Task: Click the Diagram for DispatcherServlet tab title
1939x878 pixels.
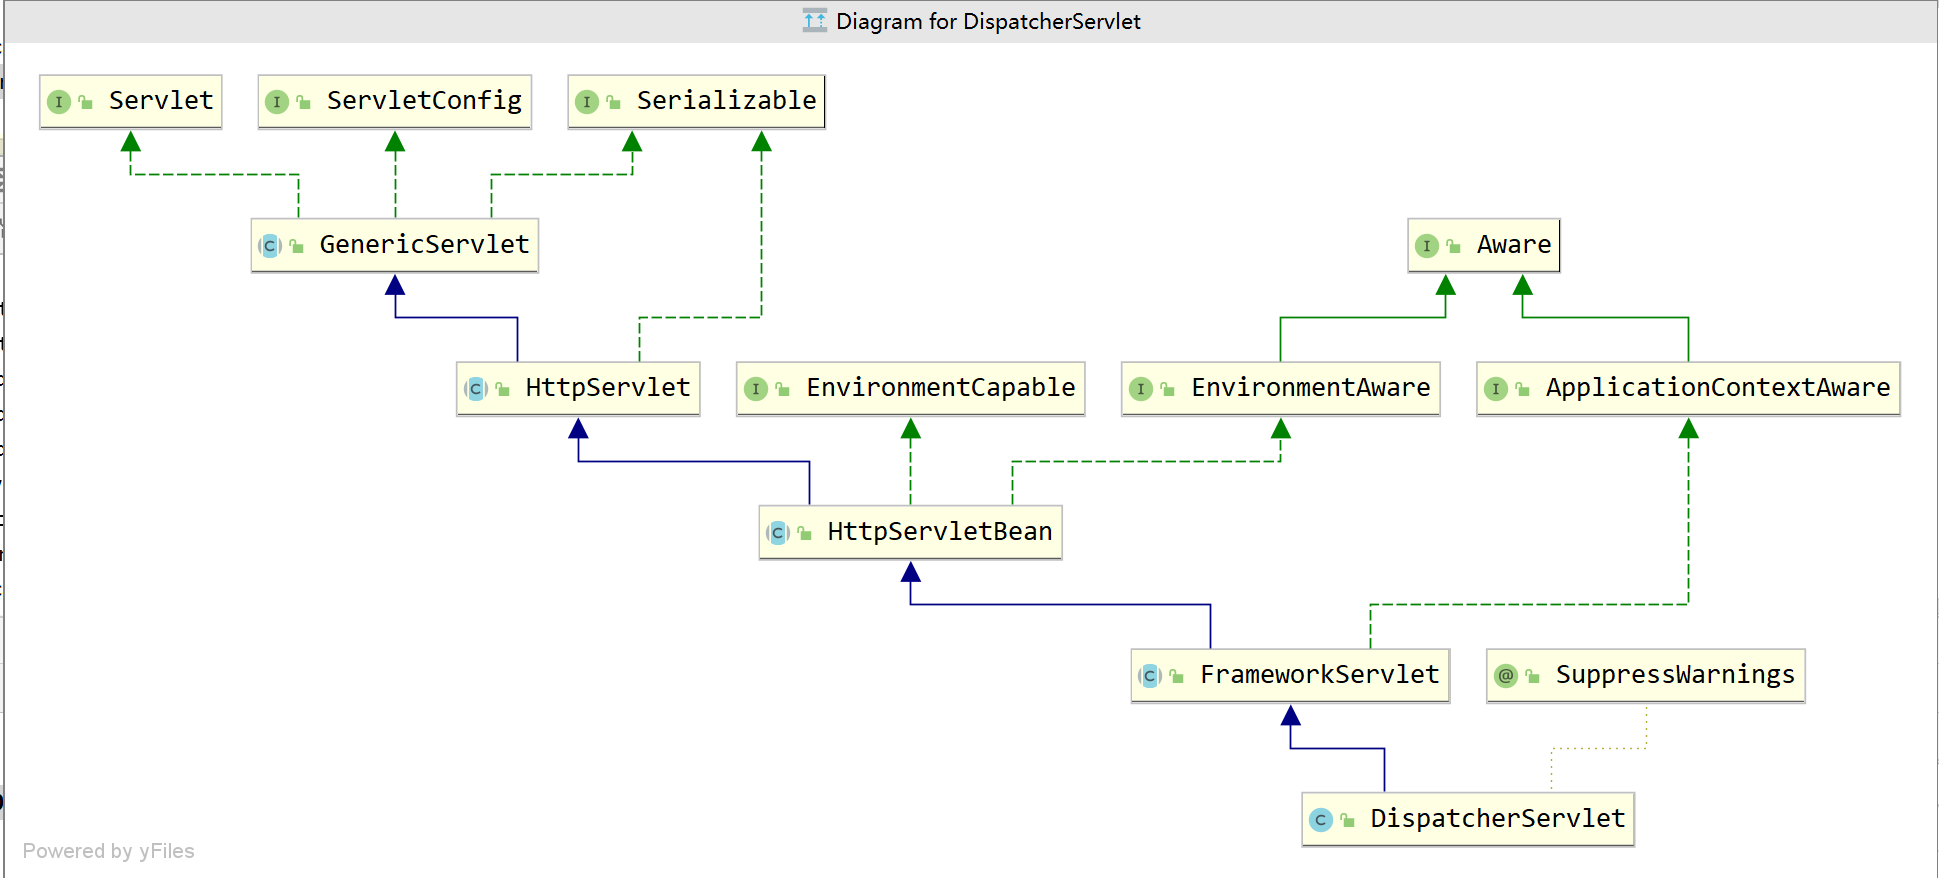Action: coord(988,21)
